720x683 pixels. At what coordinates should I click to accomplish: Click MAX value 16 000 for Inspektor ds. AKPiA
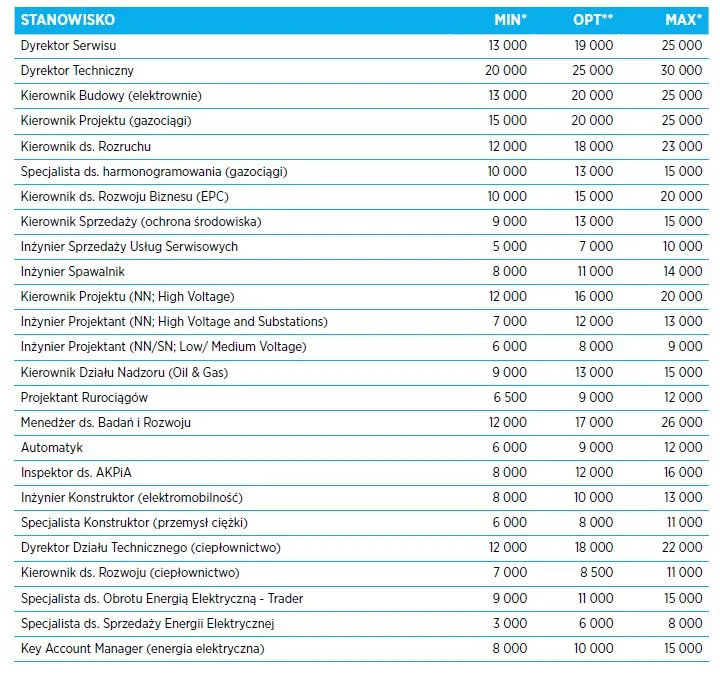point(683,472)
